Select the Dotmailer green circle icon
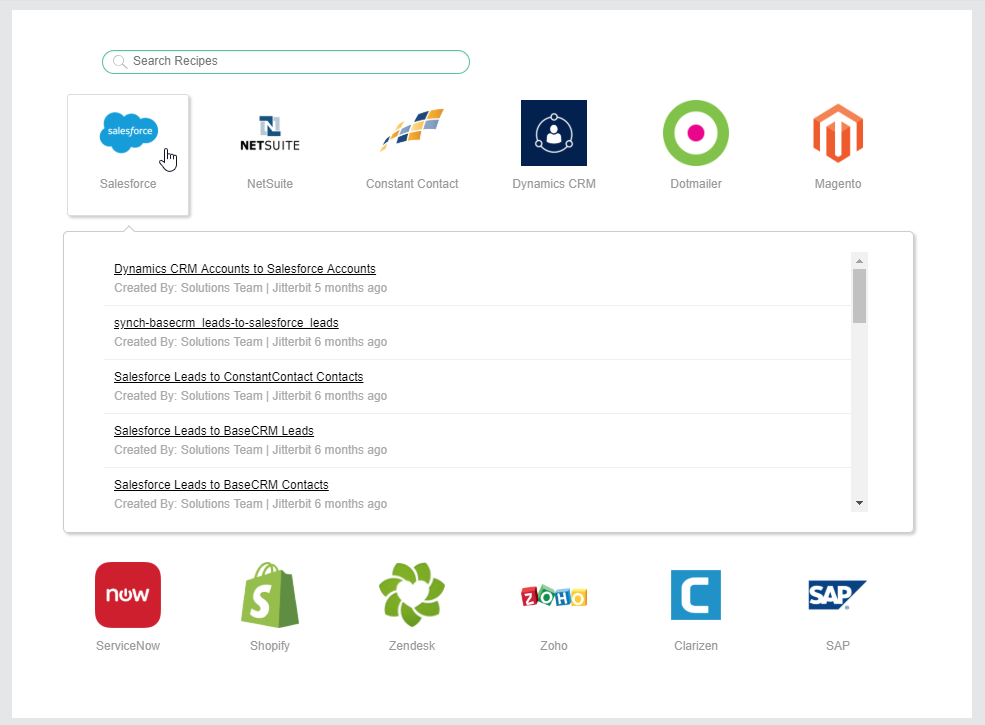This screenshot has height=725, width=985. point(696,133)
